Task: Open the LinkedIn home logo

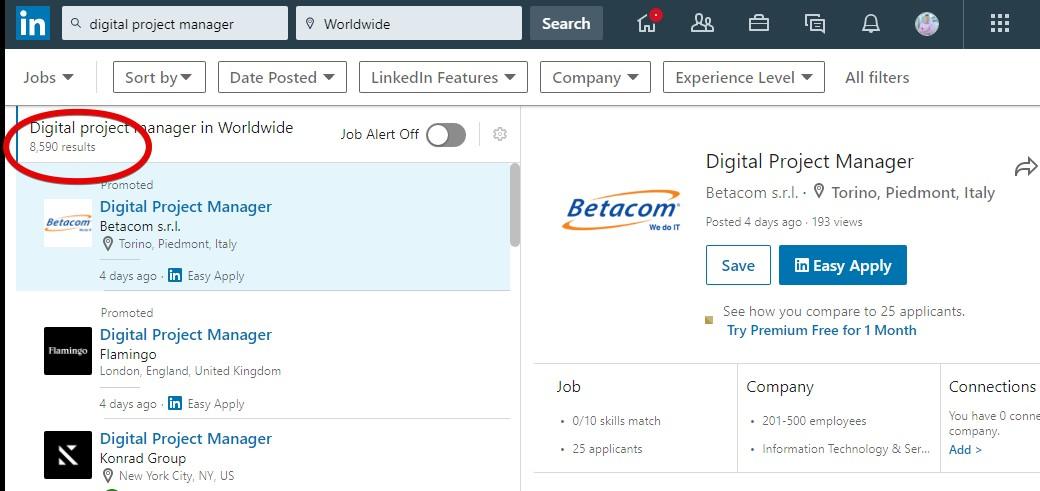Action: pyautogui.click(x=33, y=23)
